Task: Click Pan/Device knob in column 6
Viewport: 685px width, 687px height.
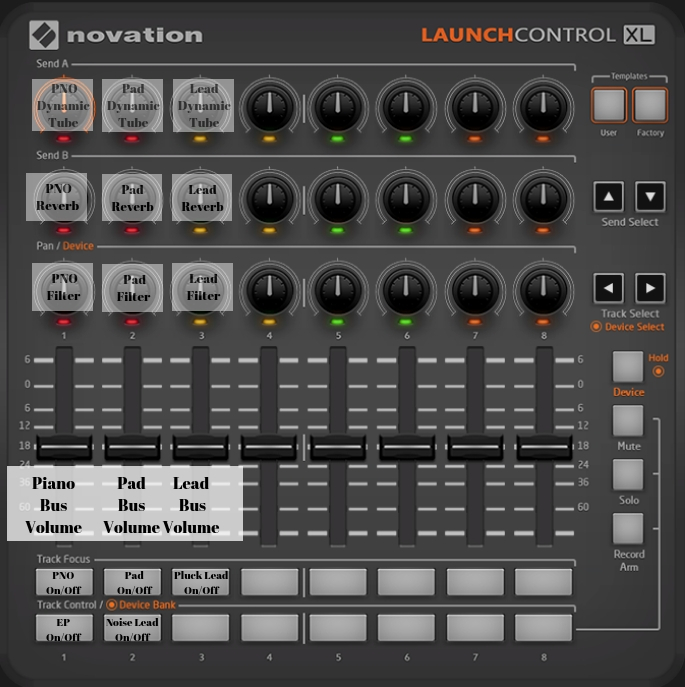Action: coord(406,290)
